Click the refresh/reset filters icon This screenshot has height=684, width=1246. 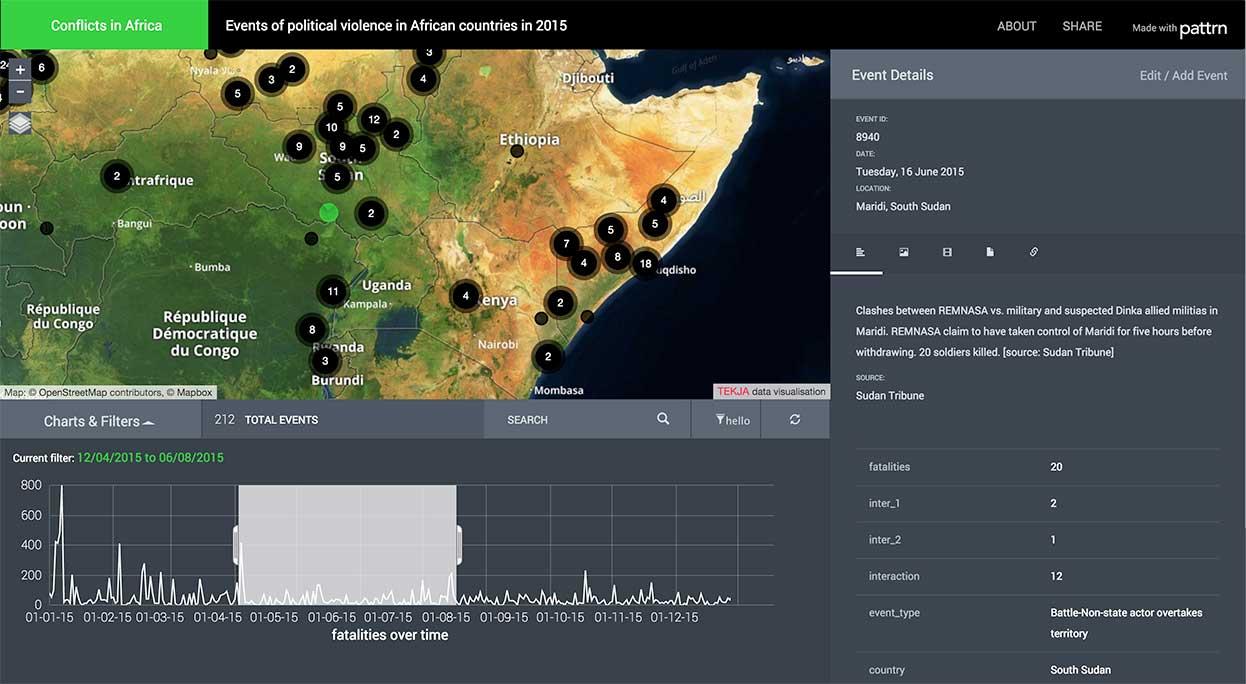coord(795,420)
